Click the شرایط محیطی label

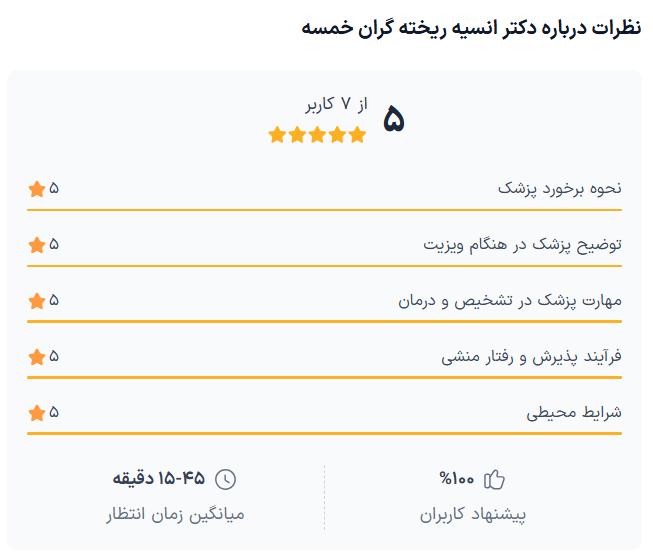pyautogui.click(x=574, y=413)
